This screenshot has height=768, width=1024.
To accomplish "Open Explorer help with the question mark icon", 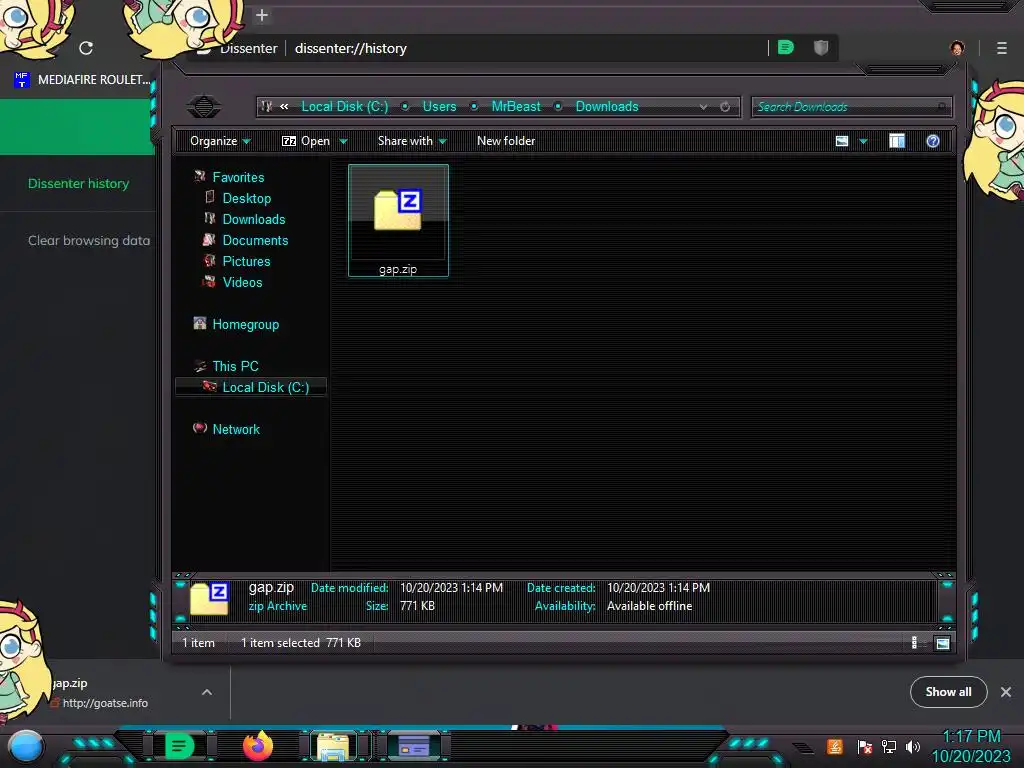I will pyautogui.click(x=933, y=141).
